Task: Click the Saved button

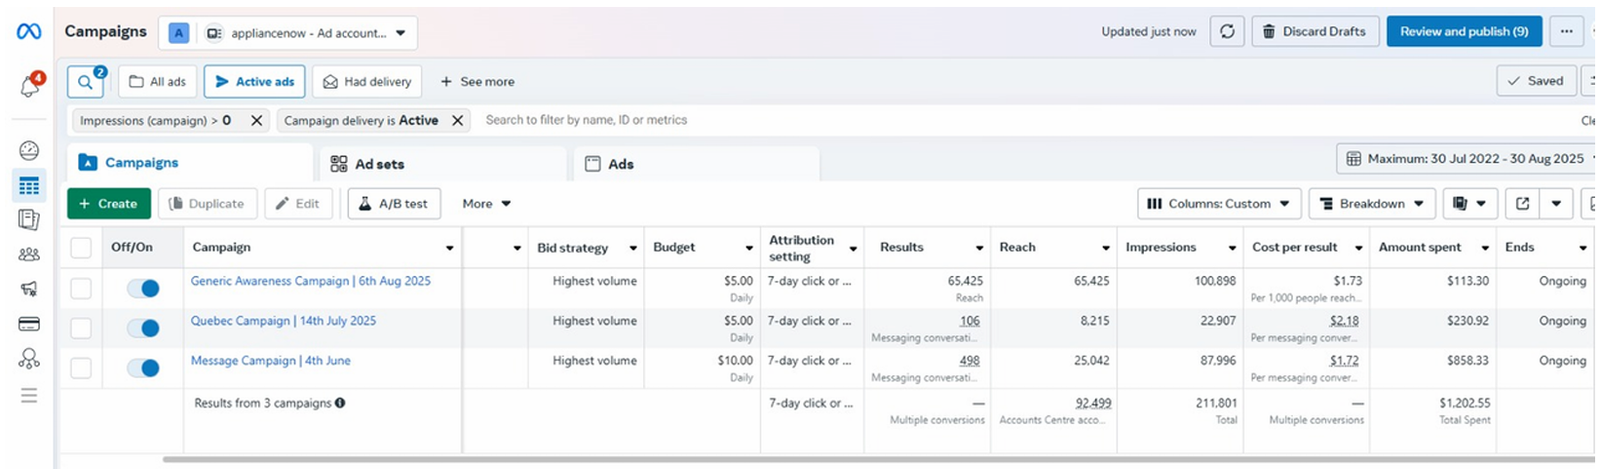Action: (x=1536, y=81)
